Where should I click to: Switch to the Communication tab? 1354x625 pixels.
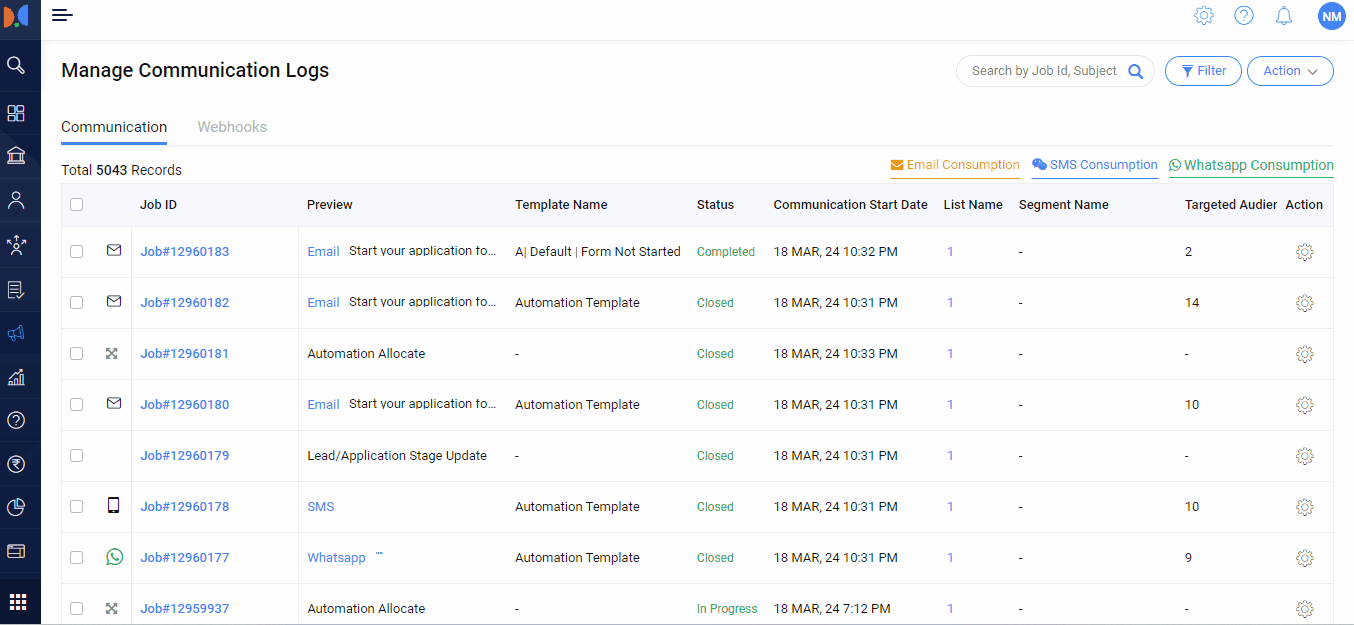pyautogui.click(x=114, y=127)
